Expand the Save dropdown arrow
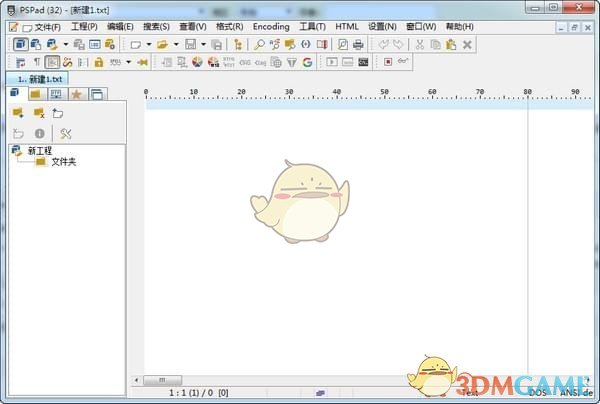 coord(204,45)
